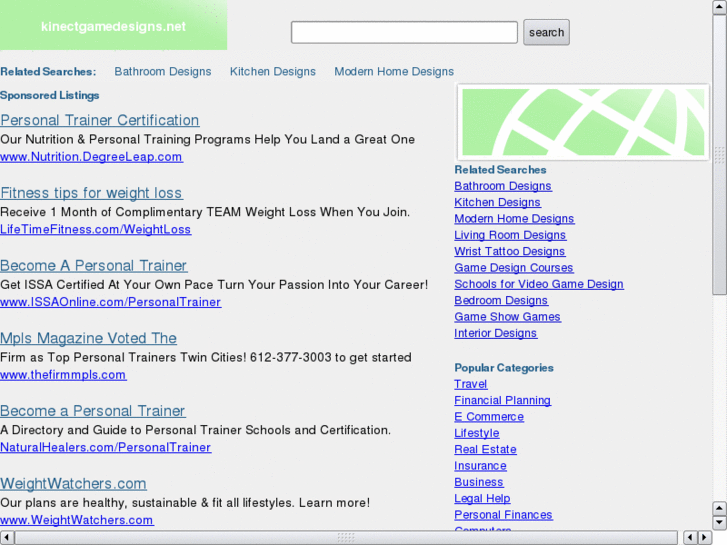Visit www.WeightWatchers.com URL link

77,520
